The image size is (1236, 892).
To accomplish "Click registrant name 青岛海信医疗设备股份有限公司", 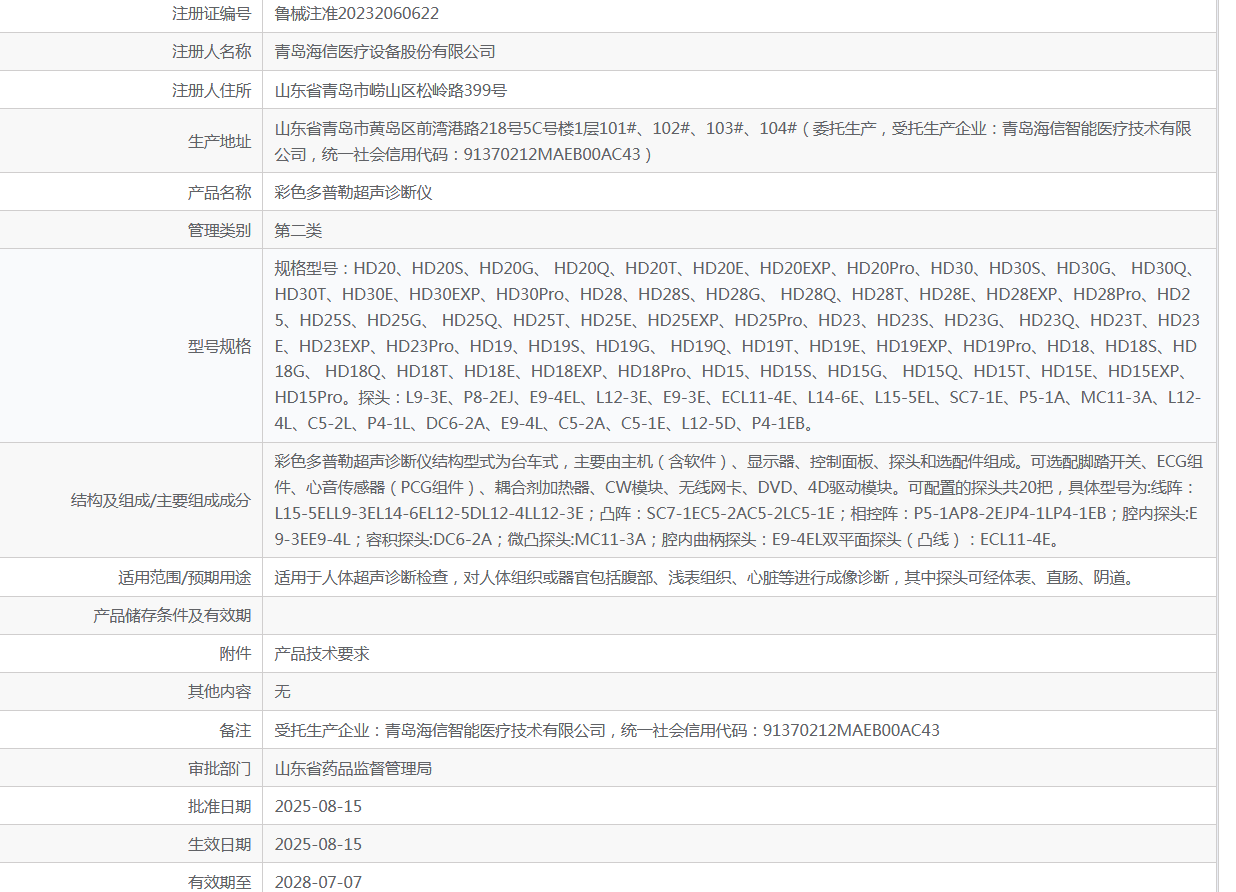I will (385, 51).
